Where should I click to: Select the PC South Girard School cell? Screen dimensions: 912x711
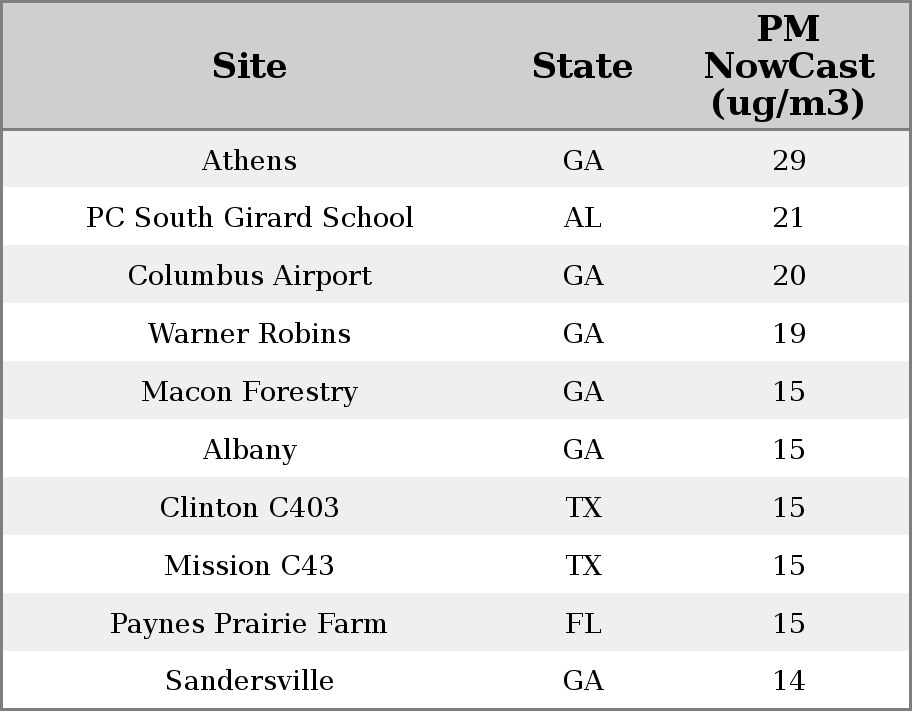249,218
